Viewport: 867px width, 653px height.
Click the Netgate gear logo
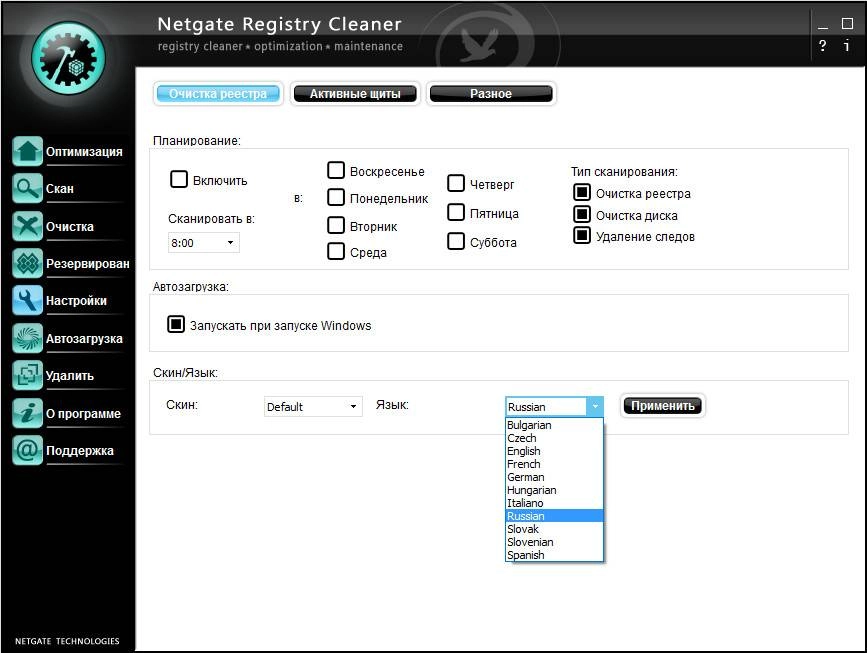68,59
